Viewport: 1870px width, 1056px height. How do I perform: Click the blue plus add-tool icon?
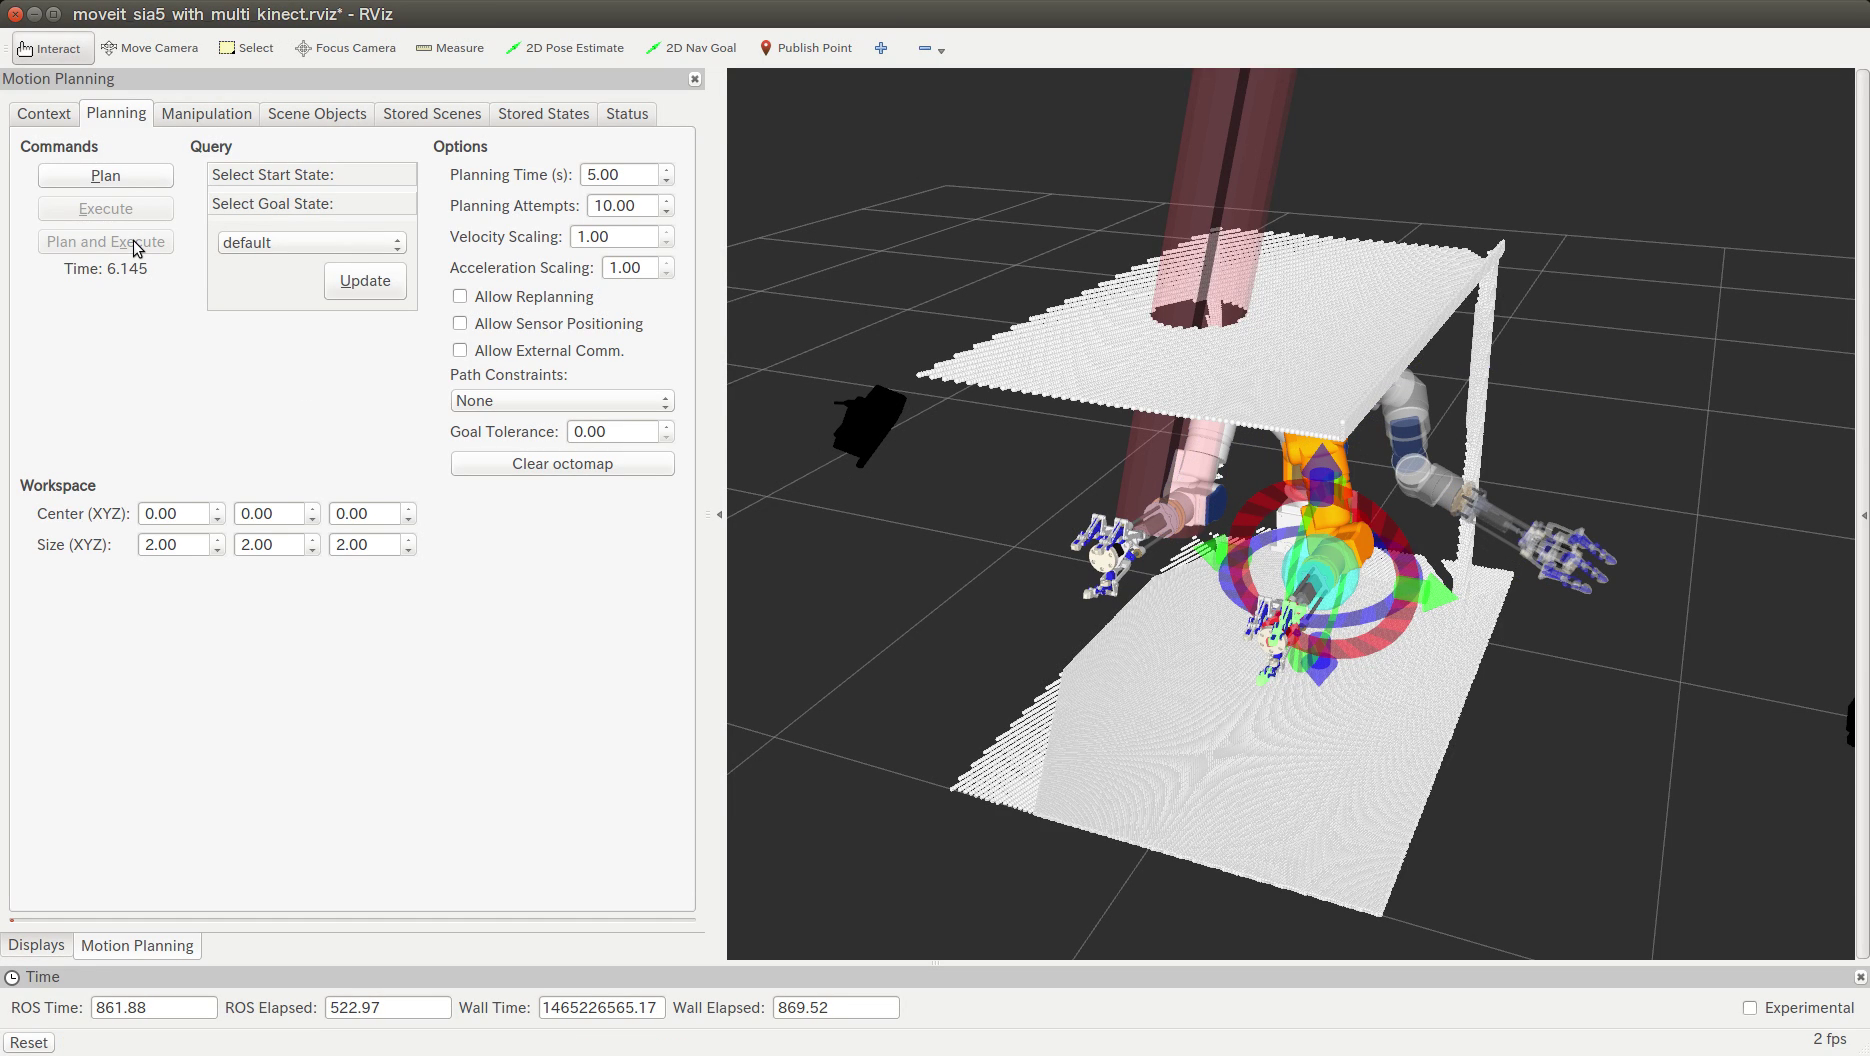(881, 48)
